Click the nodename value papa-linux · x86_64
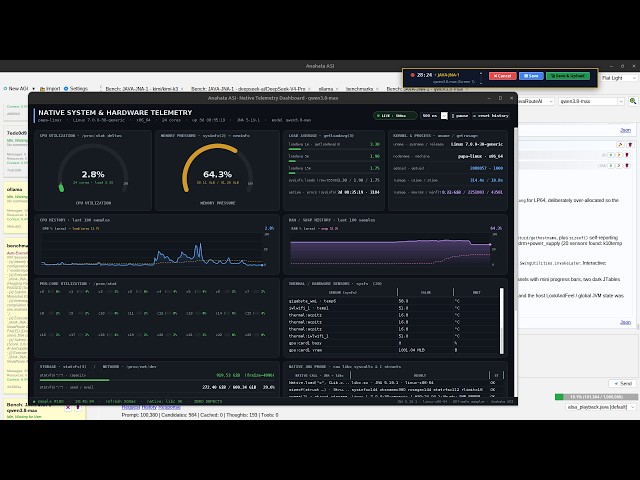This screenshot has height=480, width=640. [x=480, y=156]
